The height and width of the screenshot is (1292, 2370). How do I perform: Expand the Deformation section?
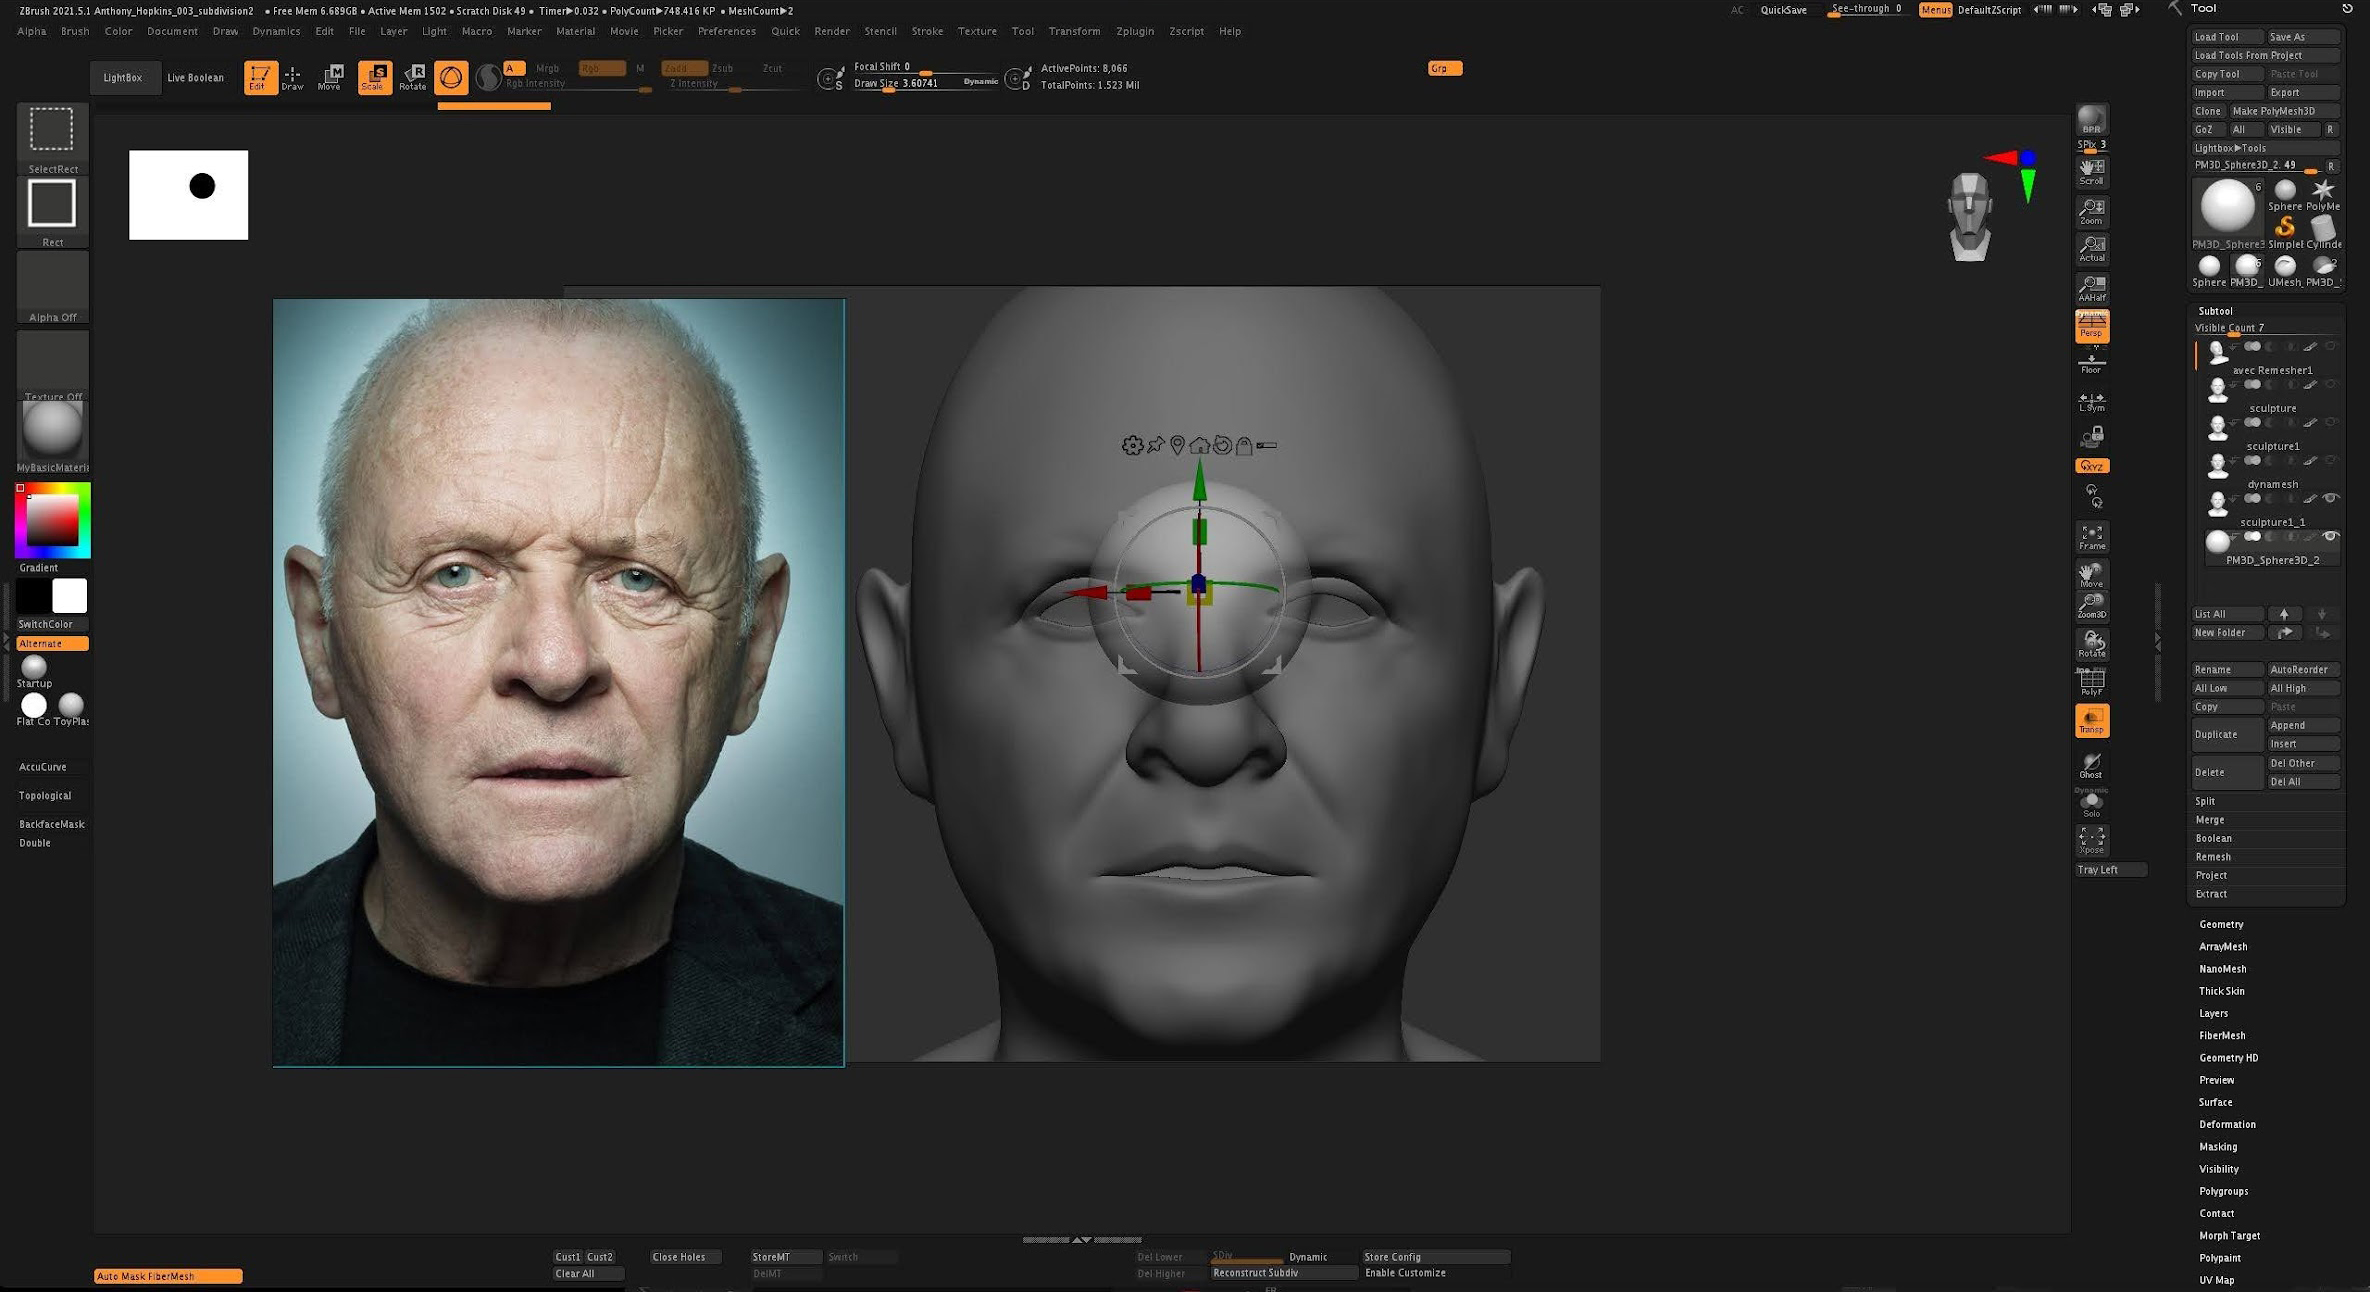pyautogui.click(x=2227, y=1124)
